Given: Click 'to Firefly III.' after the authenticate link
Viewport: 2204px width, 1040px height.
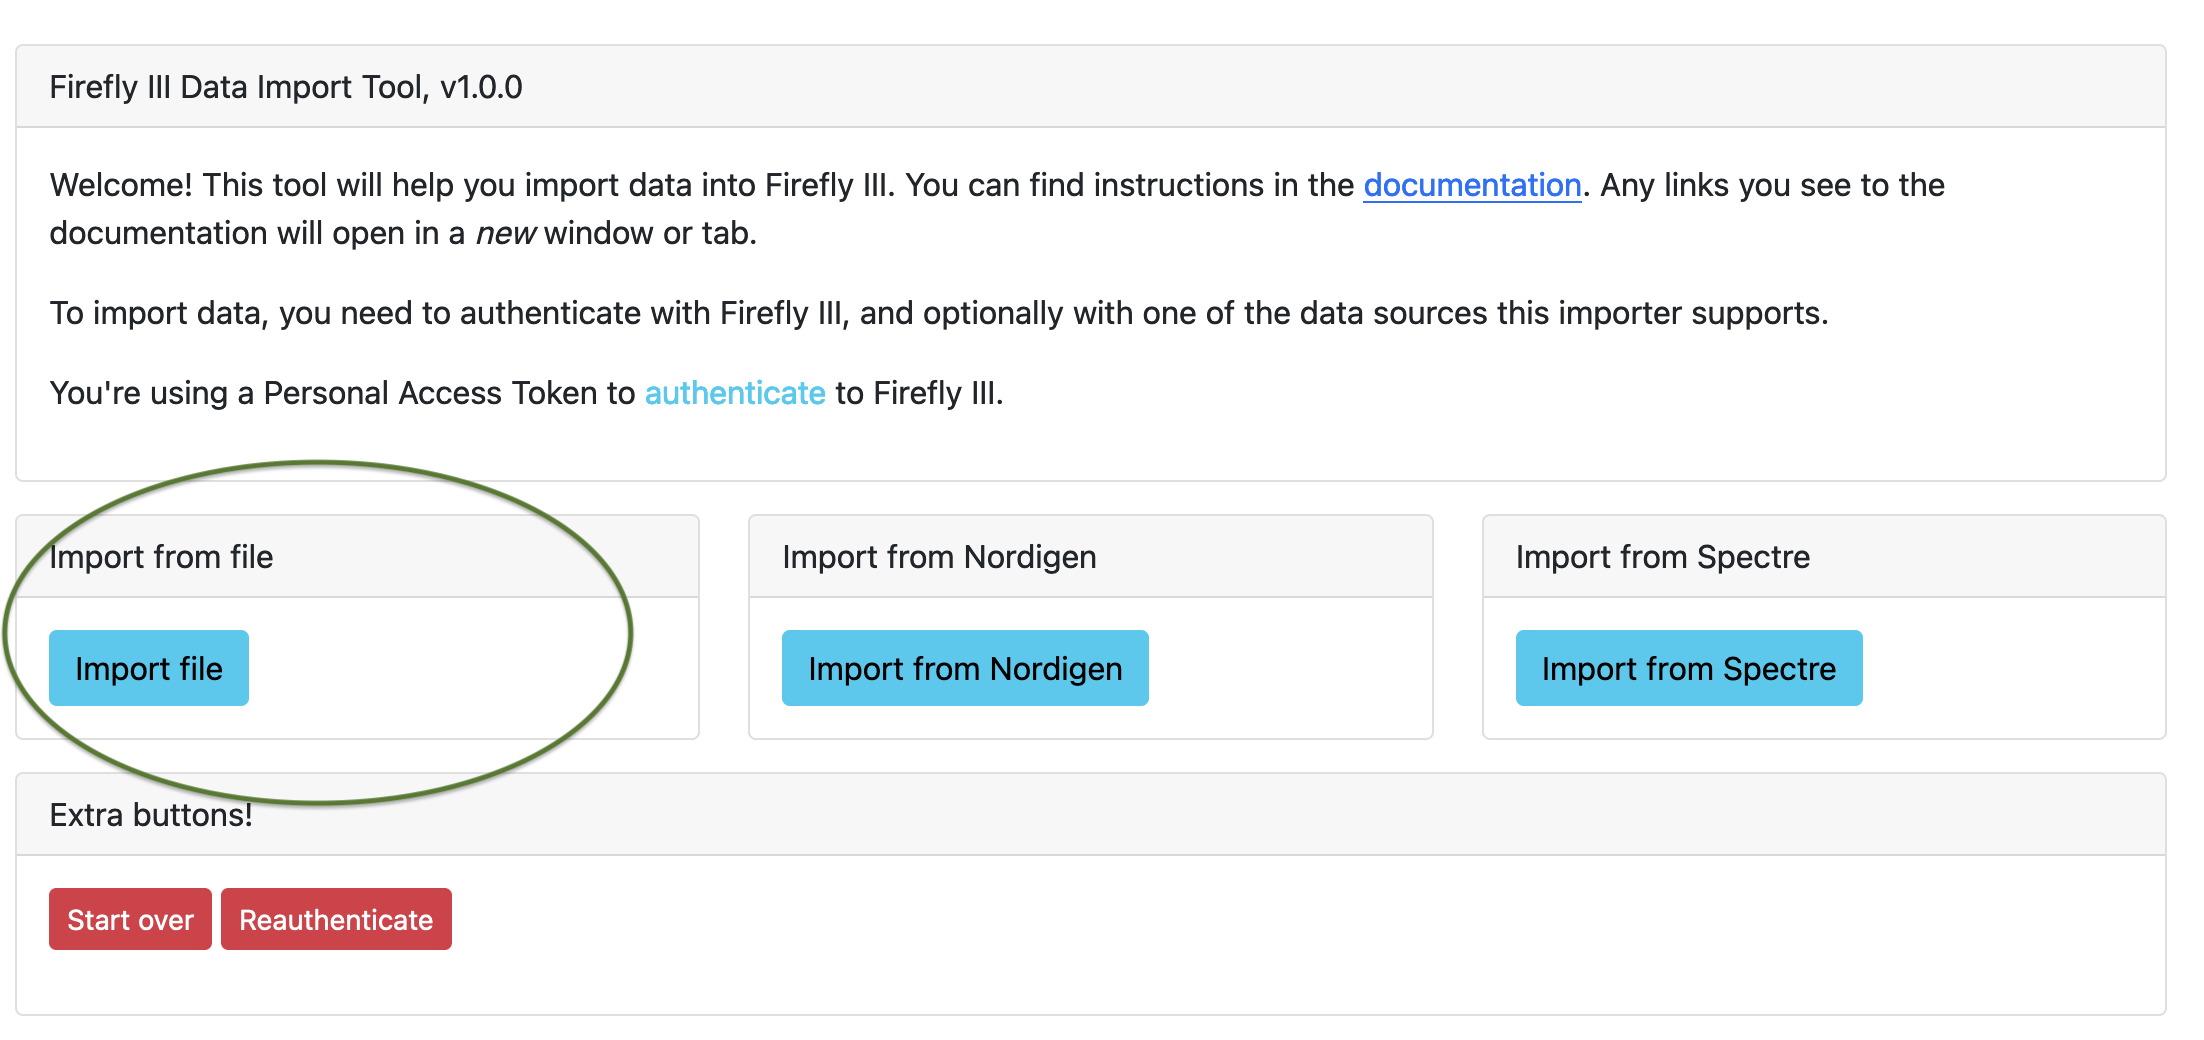Looking at the screenshot, I should coord(918,393).
